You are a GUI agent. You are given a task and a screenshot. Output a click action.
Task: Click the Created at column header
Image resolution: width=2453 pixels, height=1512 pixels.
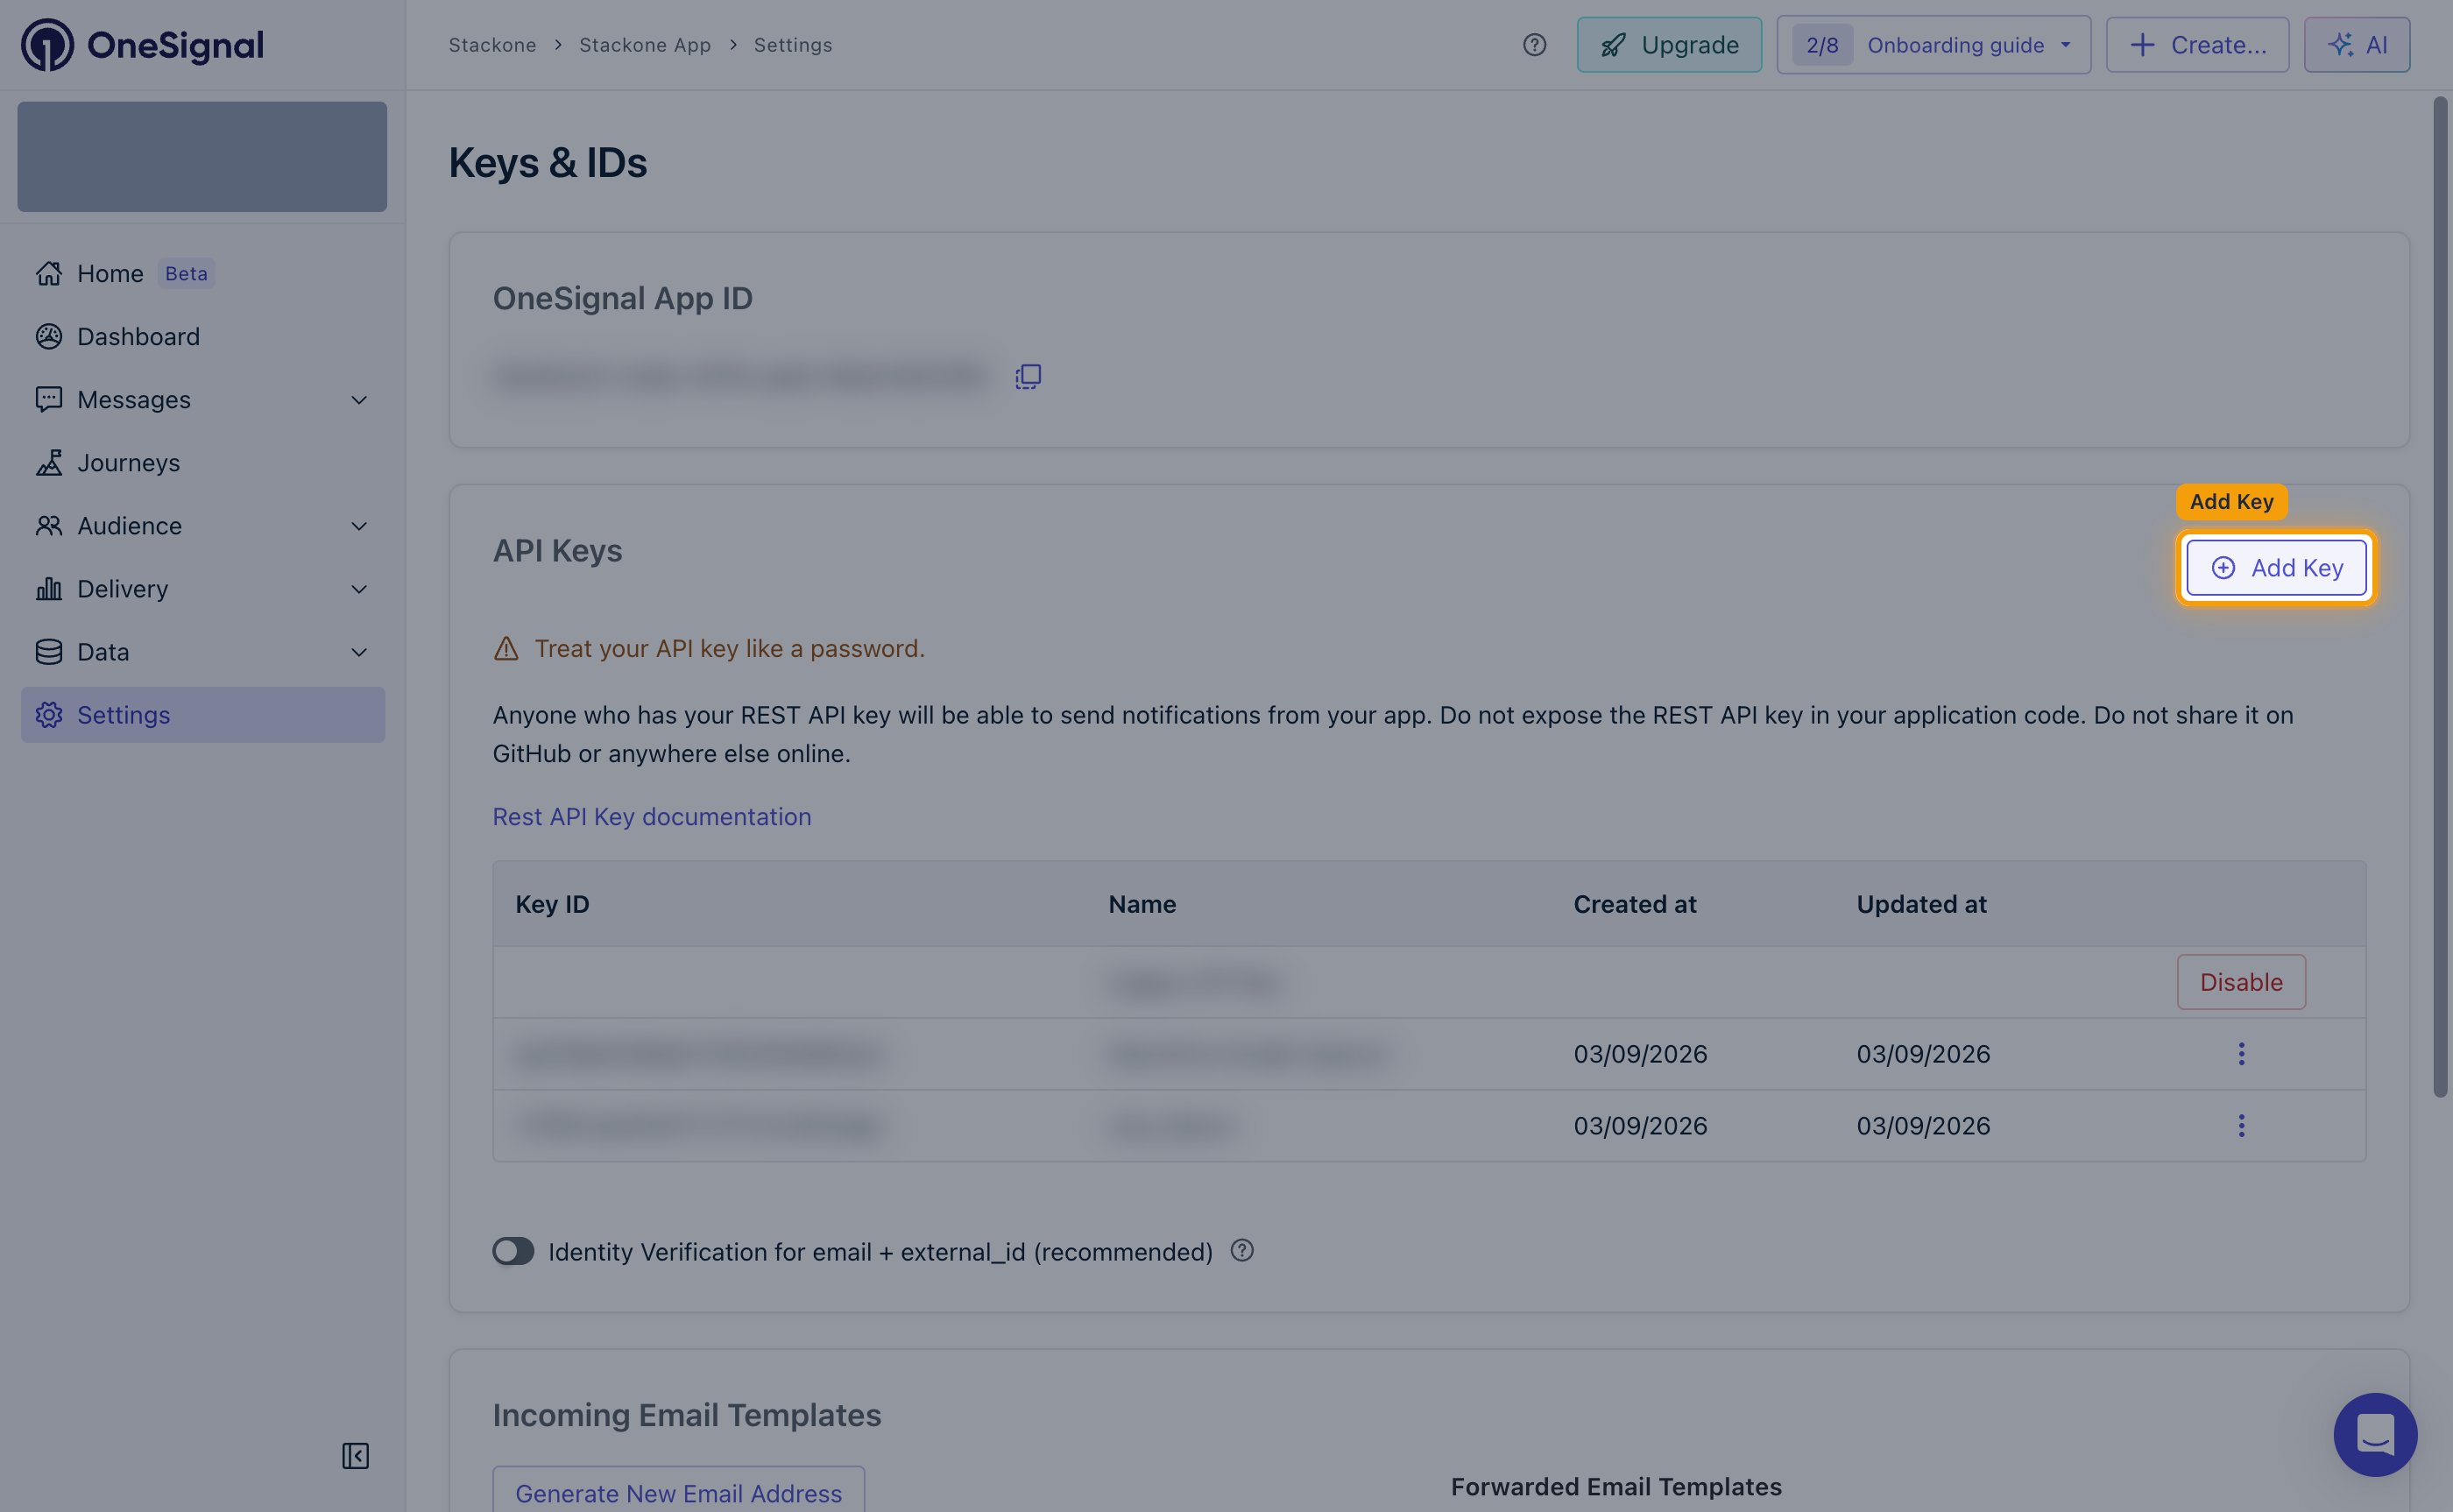coord(1635,904)
